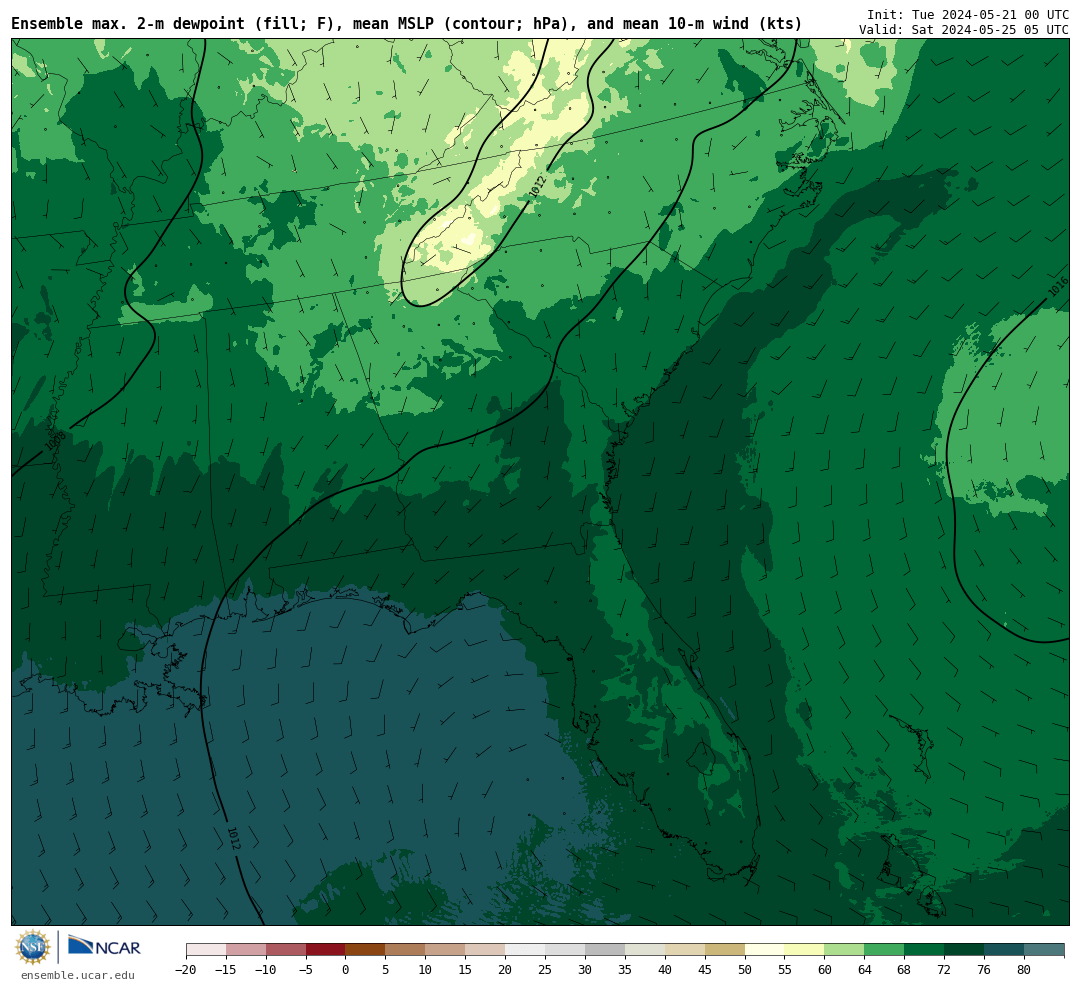1080x988 pixels.
Task: Click the 1016 isobar contour label
Action: [1058, 287]
